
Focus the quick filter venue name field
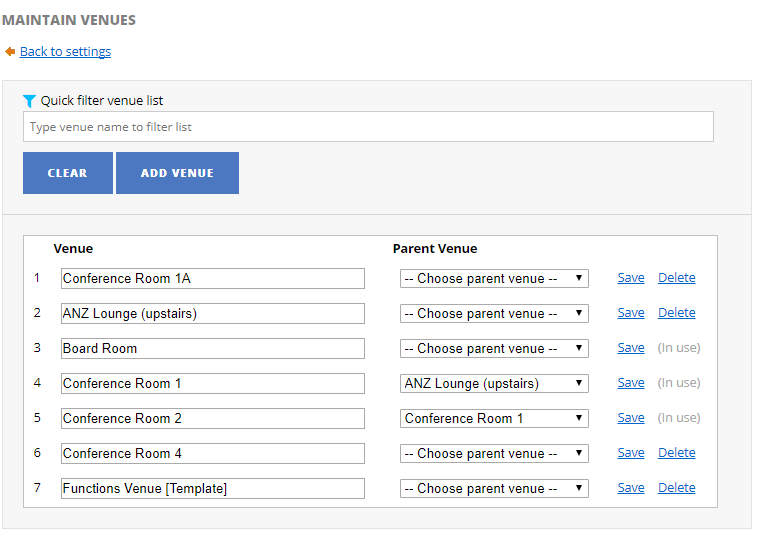point(368,127)
